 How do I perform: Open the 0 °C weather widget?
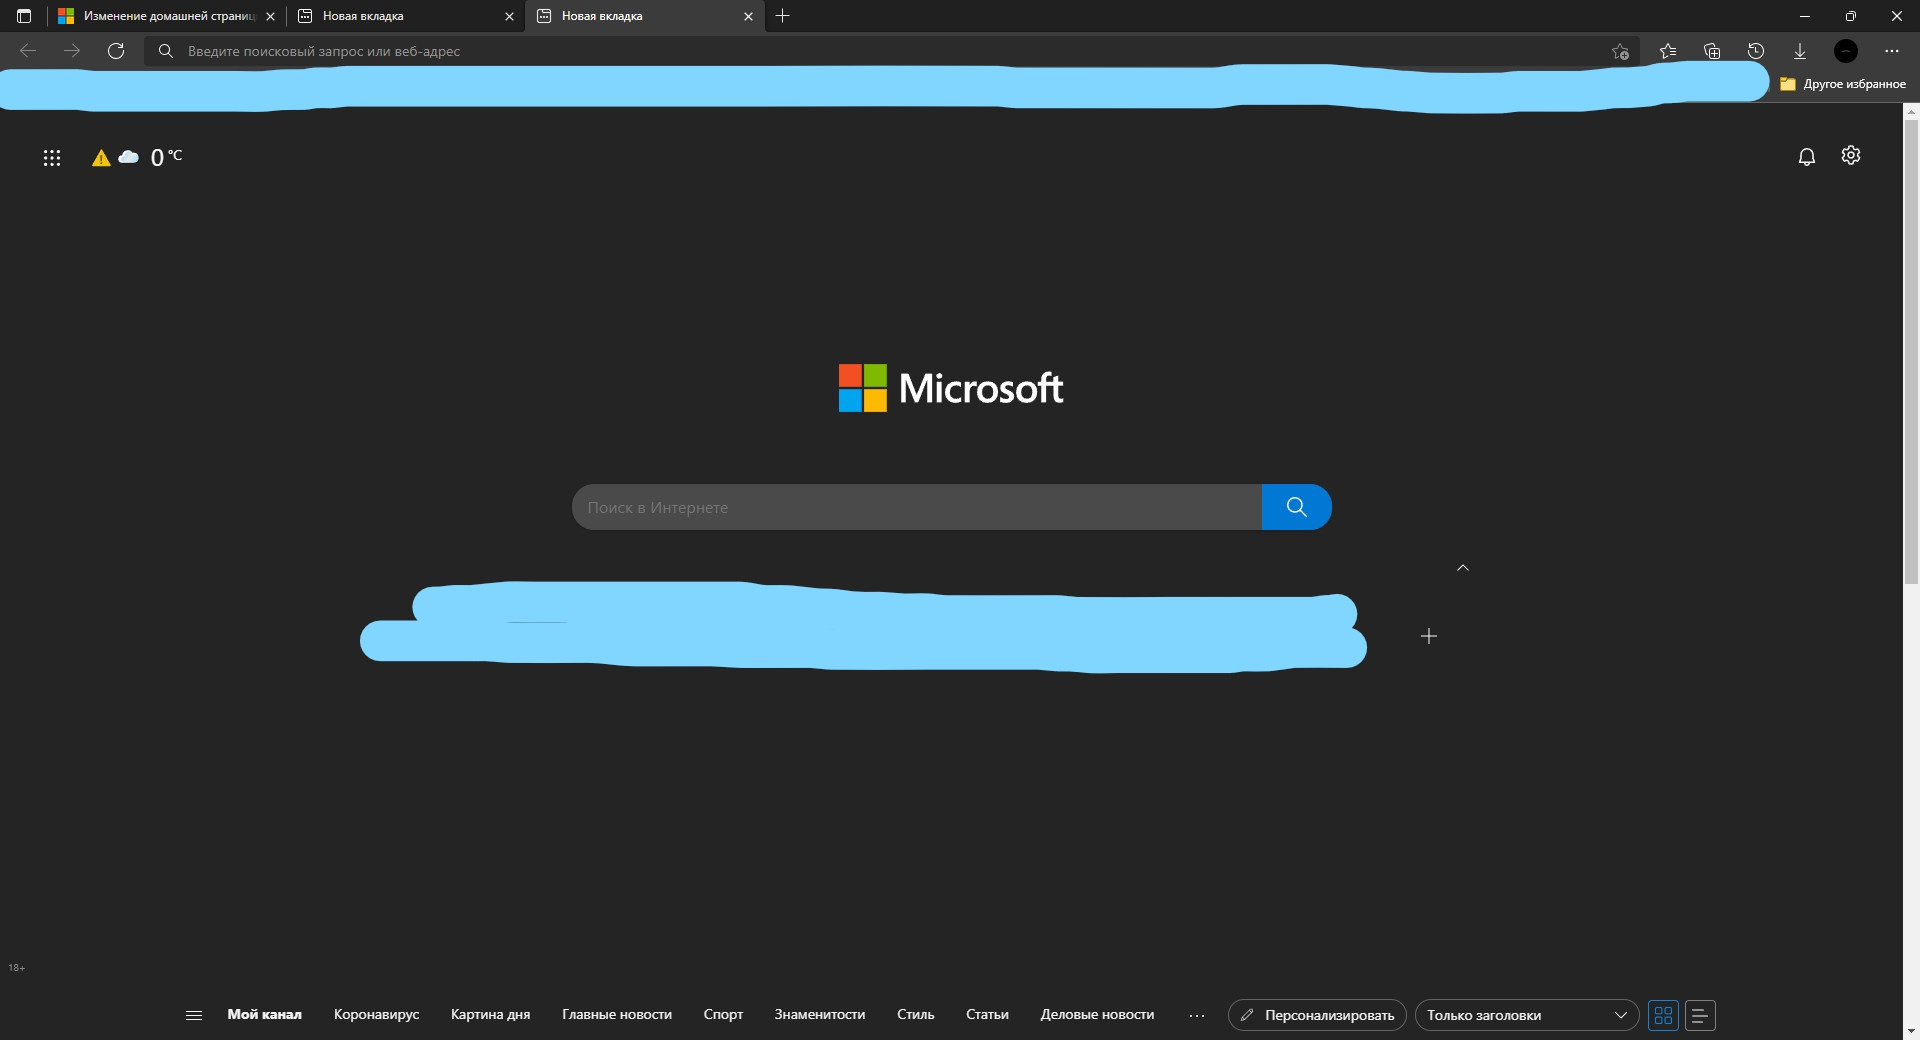[166, 157]
